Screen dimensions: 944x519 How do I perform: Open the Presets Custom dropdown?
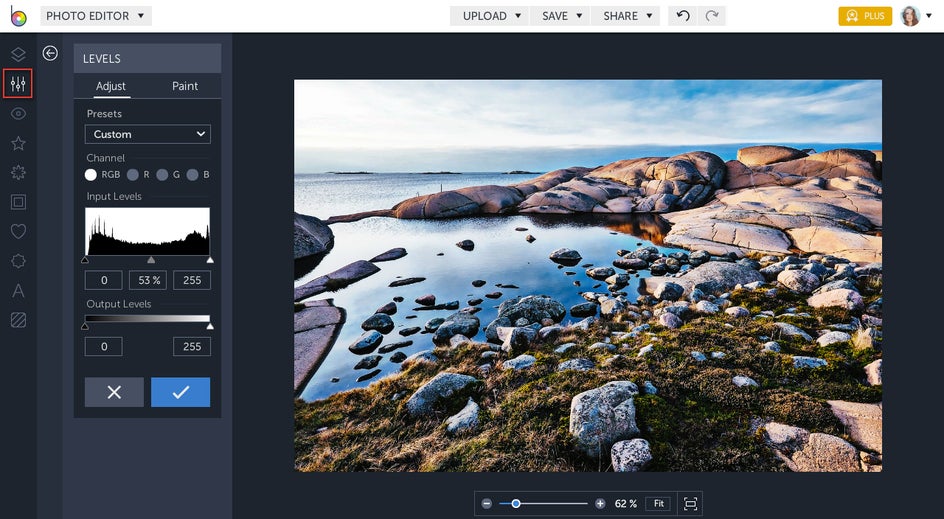tap(148, 134)
